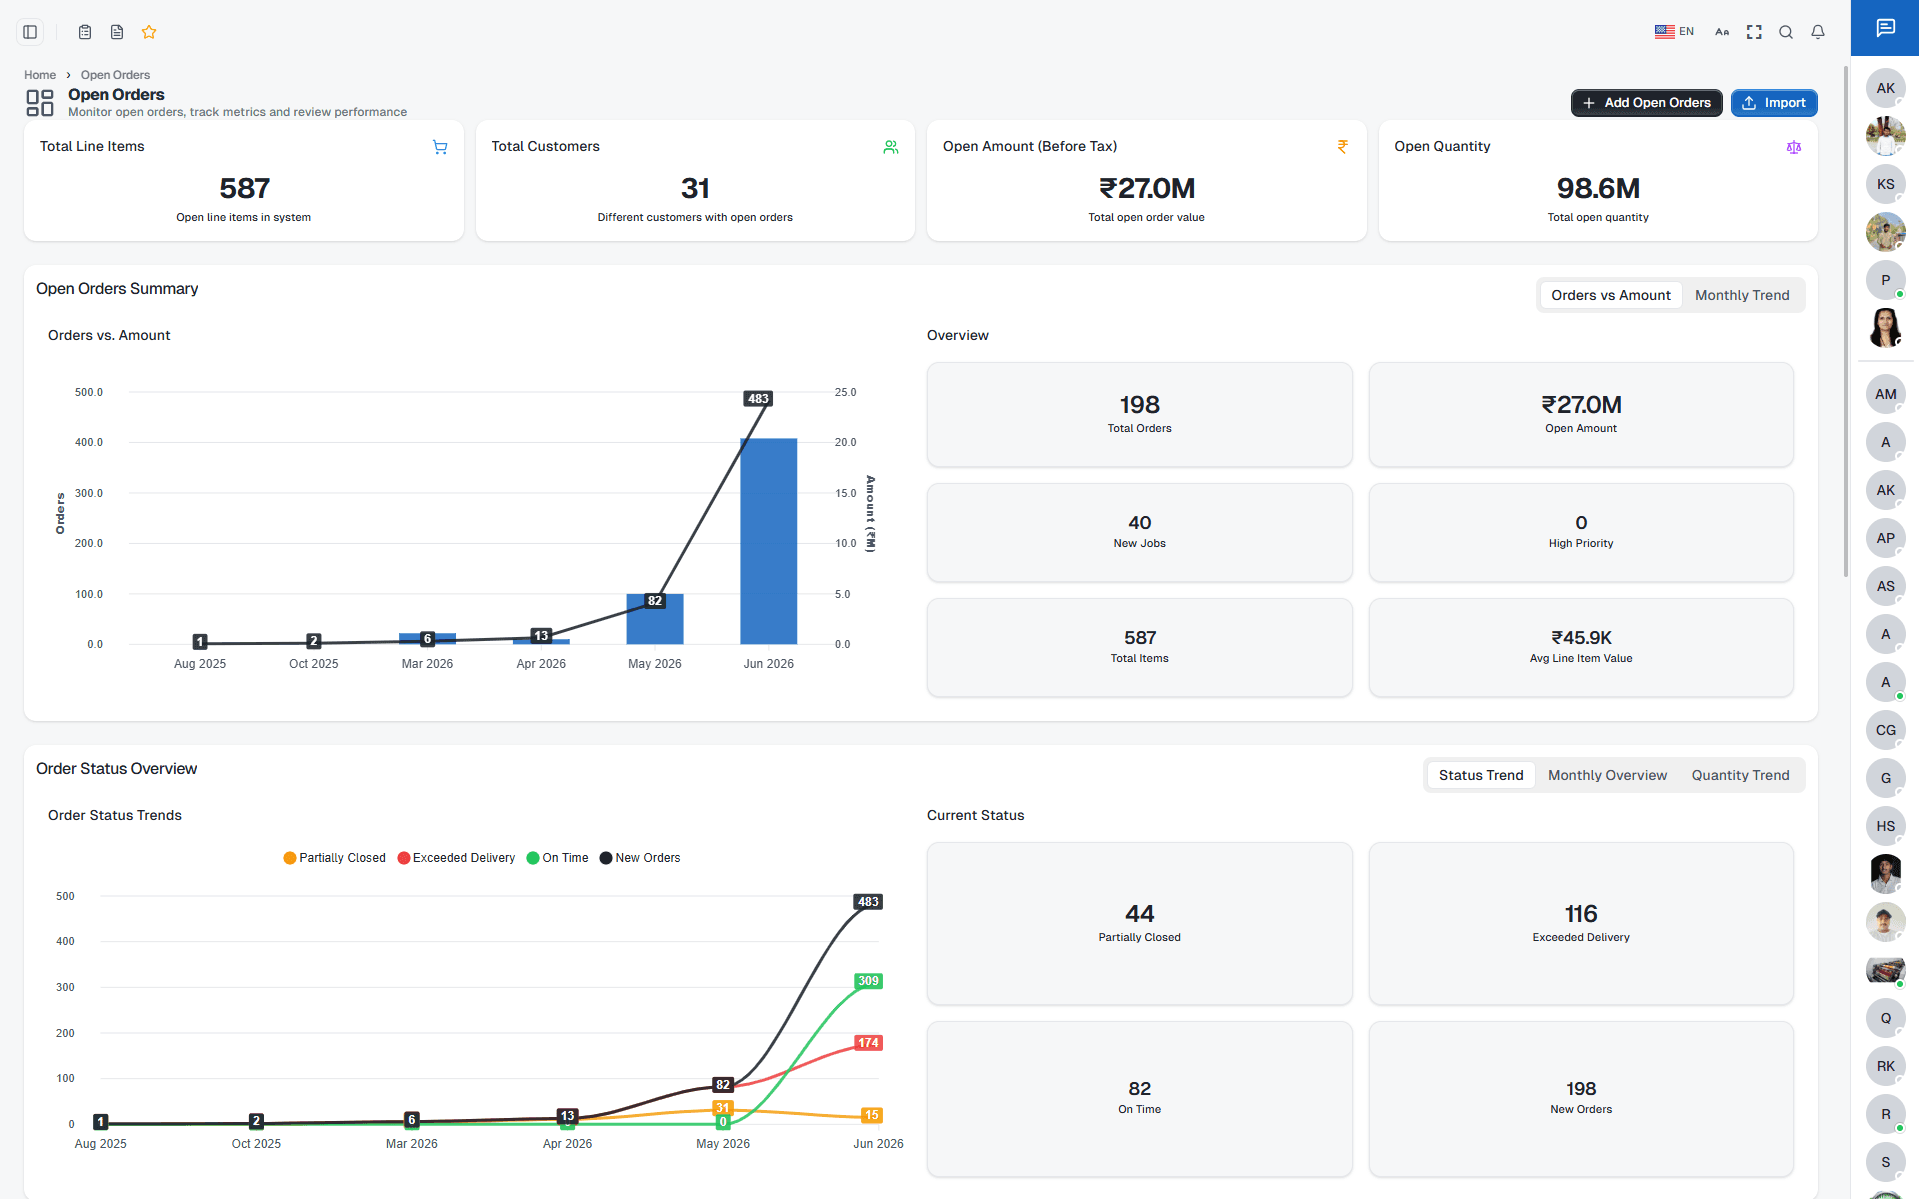
Task: Go to Home breadcrumb link
Action: (x=40, y=75)
